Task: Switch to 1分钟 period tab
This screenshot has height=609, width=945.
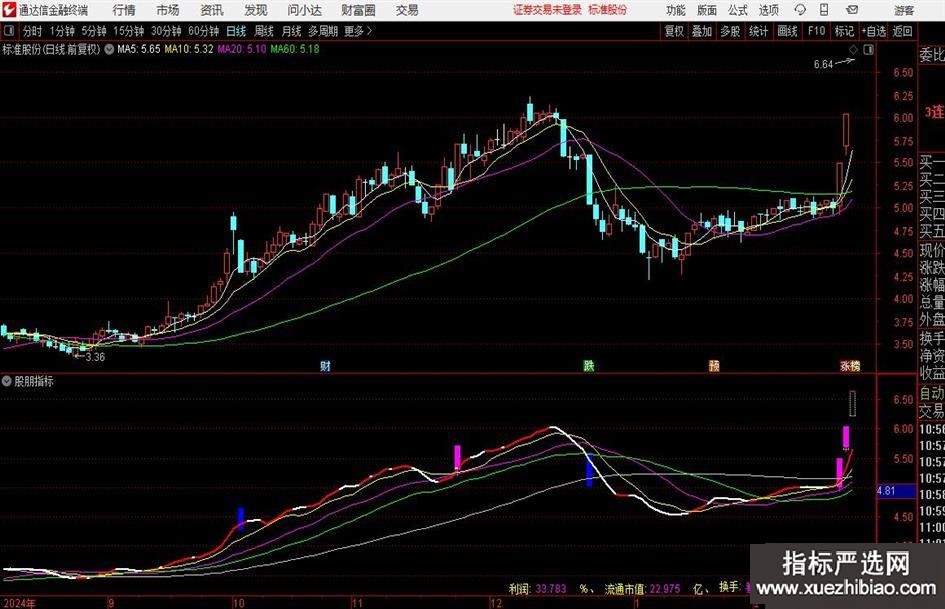Action: coord(62,31)
